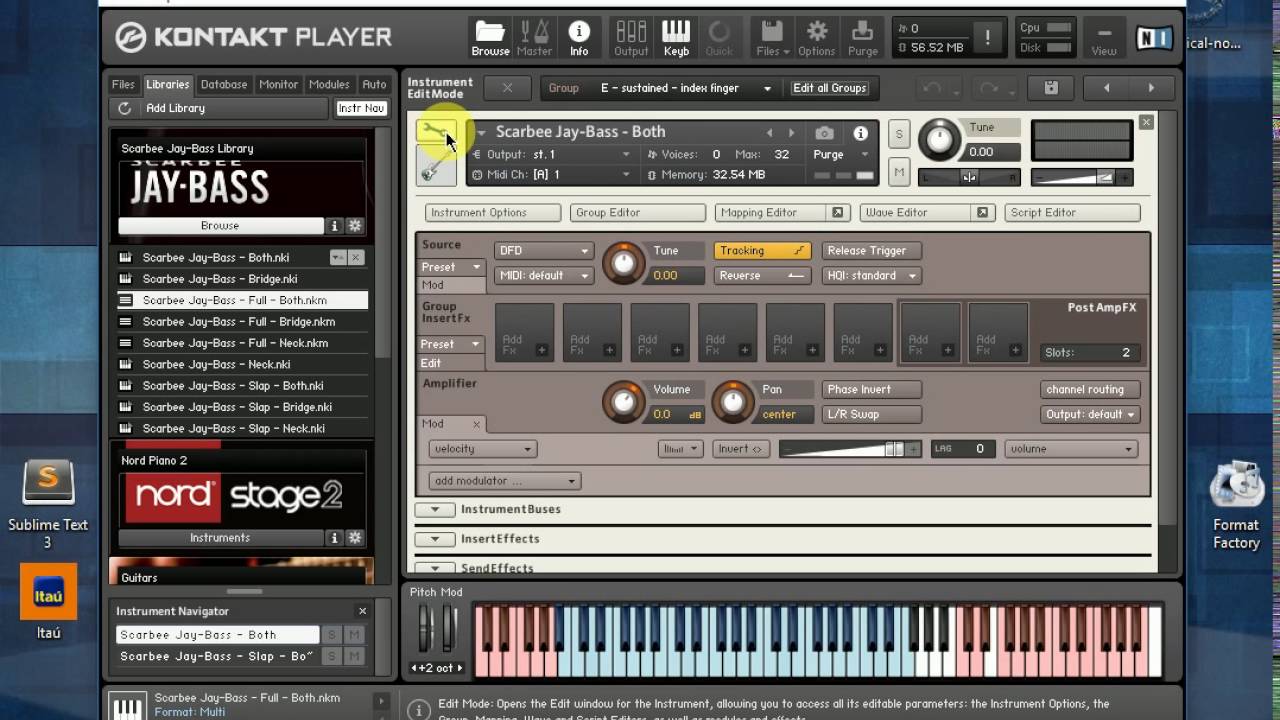Click the Quick-load icon
The image size is (1280, 720).
(719, 37)
